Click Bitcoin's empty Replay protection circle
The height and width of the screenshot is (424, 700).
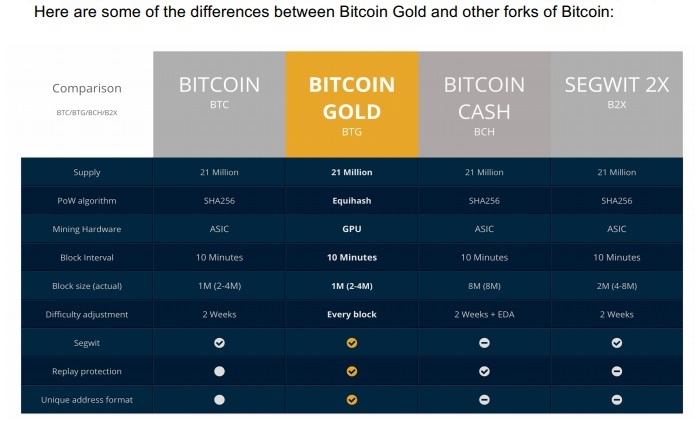coord(219,371)
